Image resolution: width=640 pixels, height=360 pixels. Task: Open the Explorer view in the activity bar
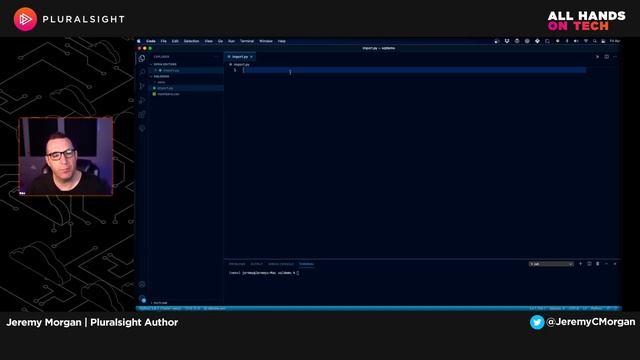click(142, 58)
